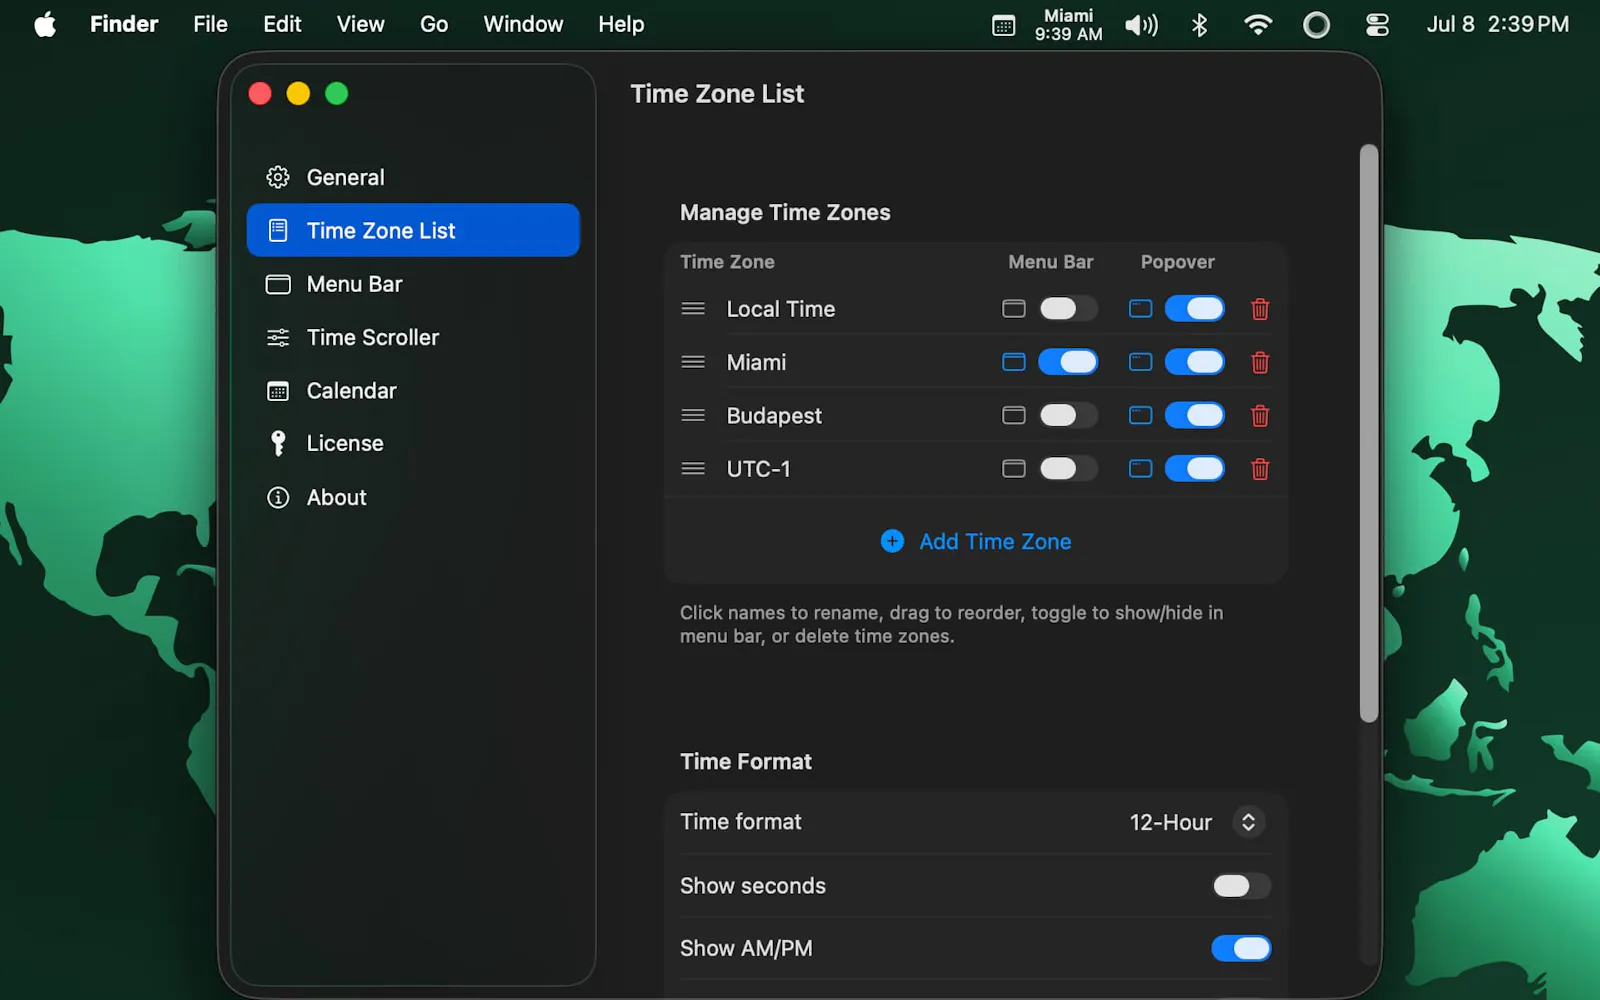Viewport: 1600px width, 1000px height.
Task: Open the File menu
Action: [x=210, y=24]
